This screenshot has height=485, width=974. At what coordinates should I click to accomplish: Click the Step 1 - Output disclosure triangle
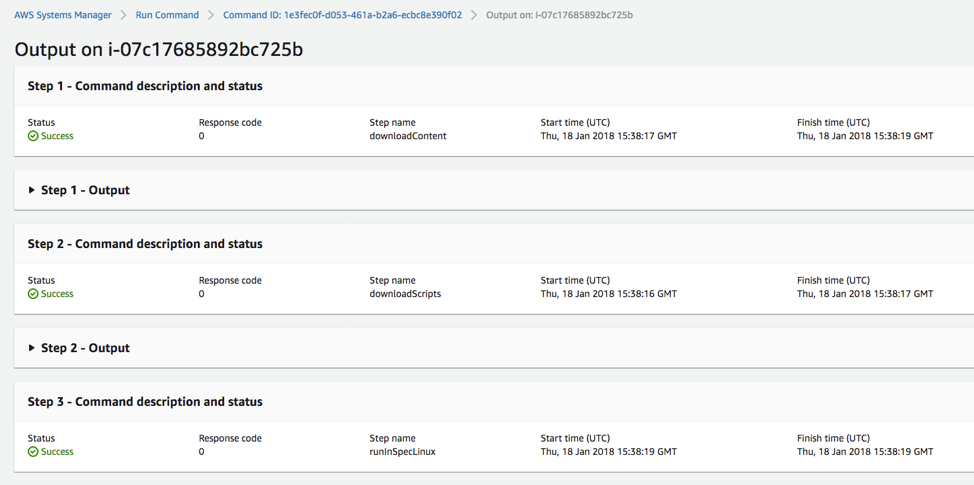point(32,190)
